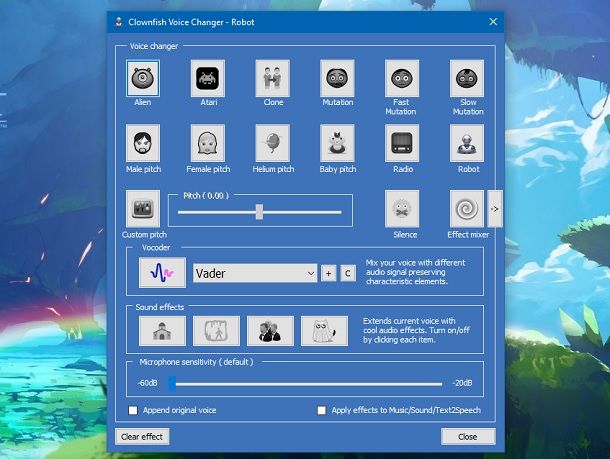This screenshot has width=610, height=459.
Task: Activate the Mutation voice effect
Action: click(x=337, y=78)
